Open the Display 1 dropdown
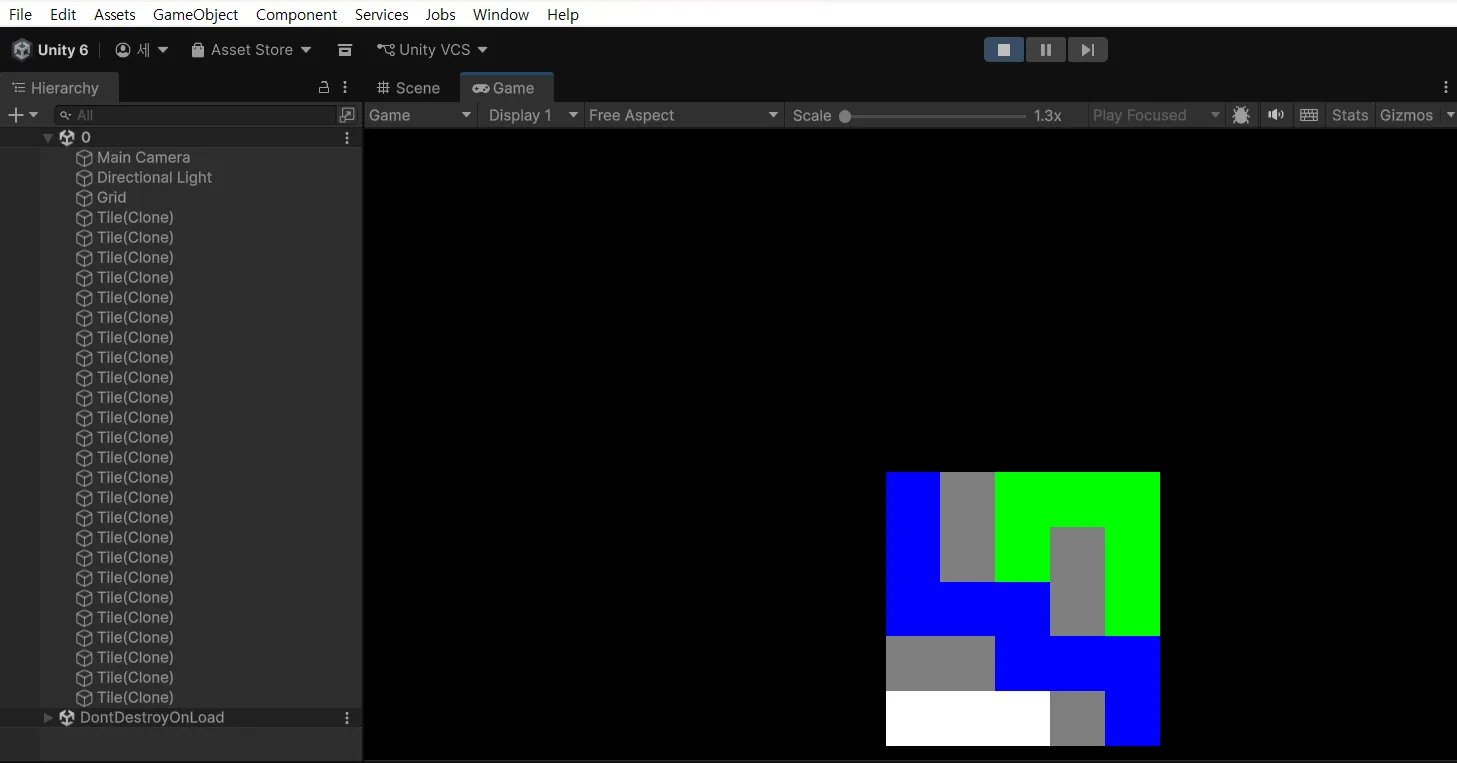Viewport: 1457px width, 763px height. pyautogui.click(x=532, y=115)
